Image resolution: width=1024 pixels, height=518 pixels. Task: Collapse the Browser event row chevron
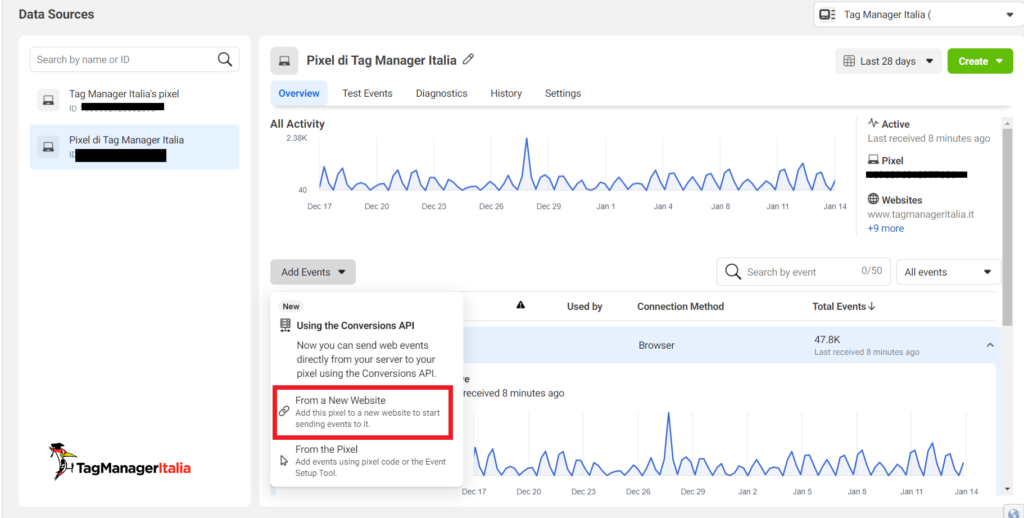pos(990,345)
